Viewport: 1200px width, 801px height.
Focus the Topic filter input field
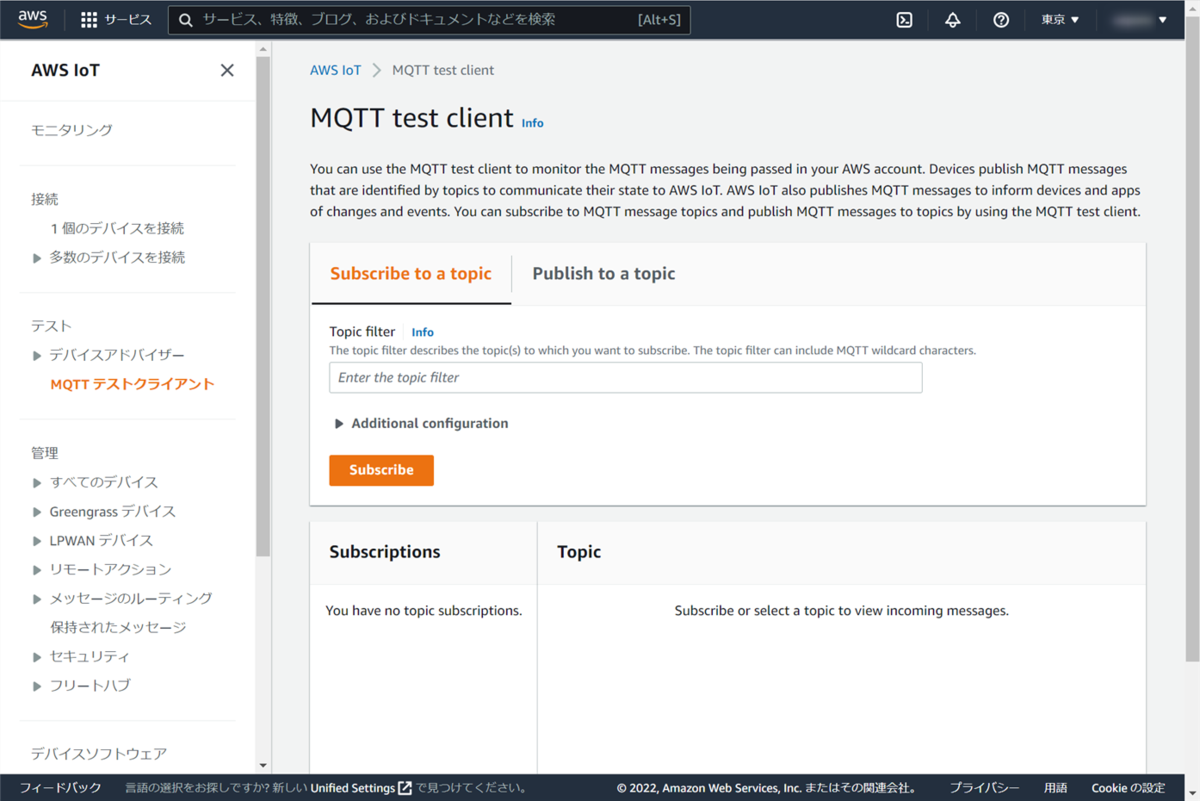click(x=625, y=378)
